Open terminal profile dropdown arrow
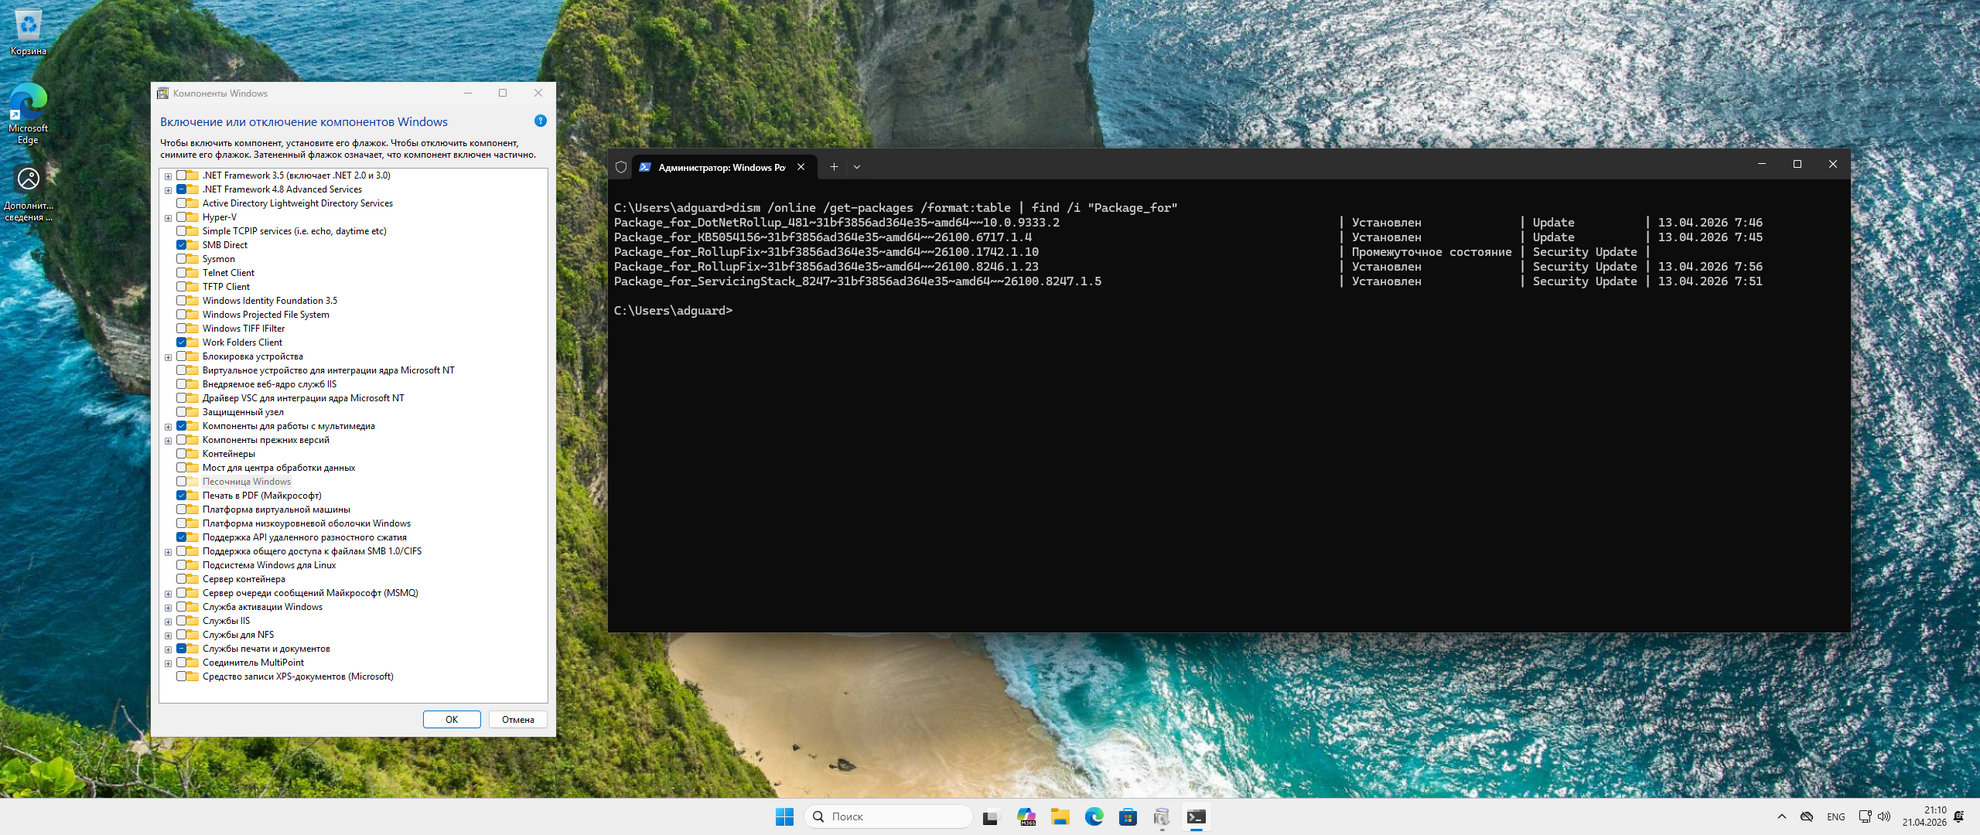The height and width of the screenshot is (835, 1980). [857, 167]
